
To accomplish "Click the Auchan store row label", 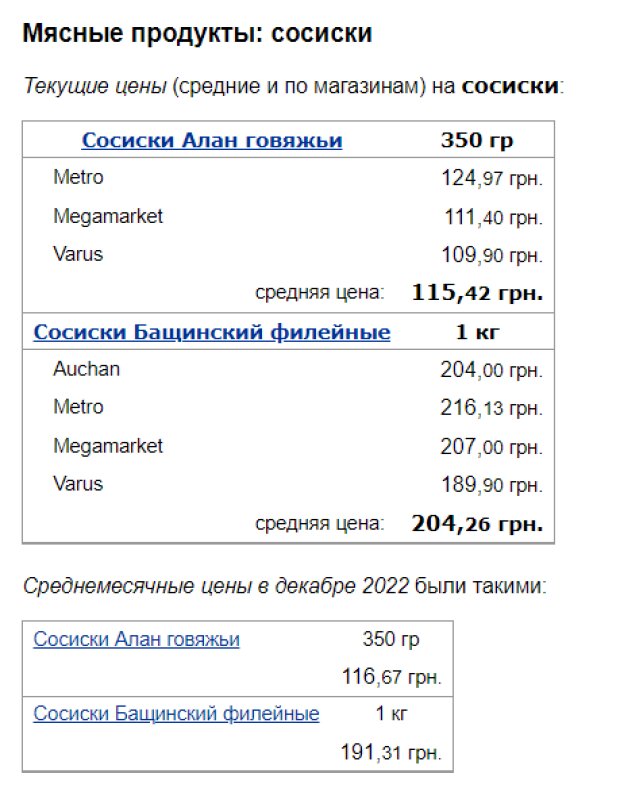I will point(86,369).
